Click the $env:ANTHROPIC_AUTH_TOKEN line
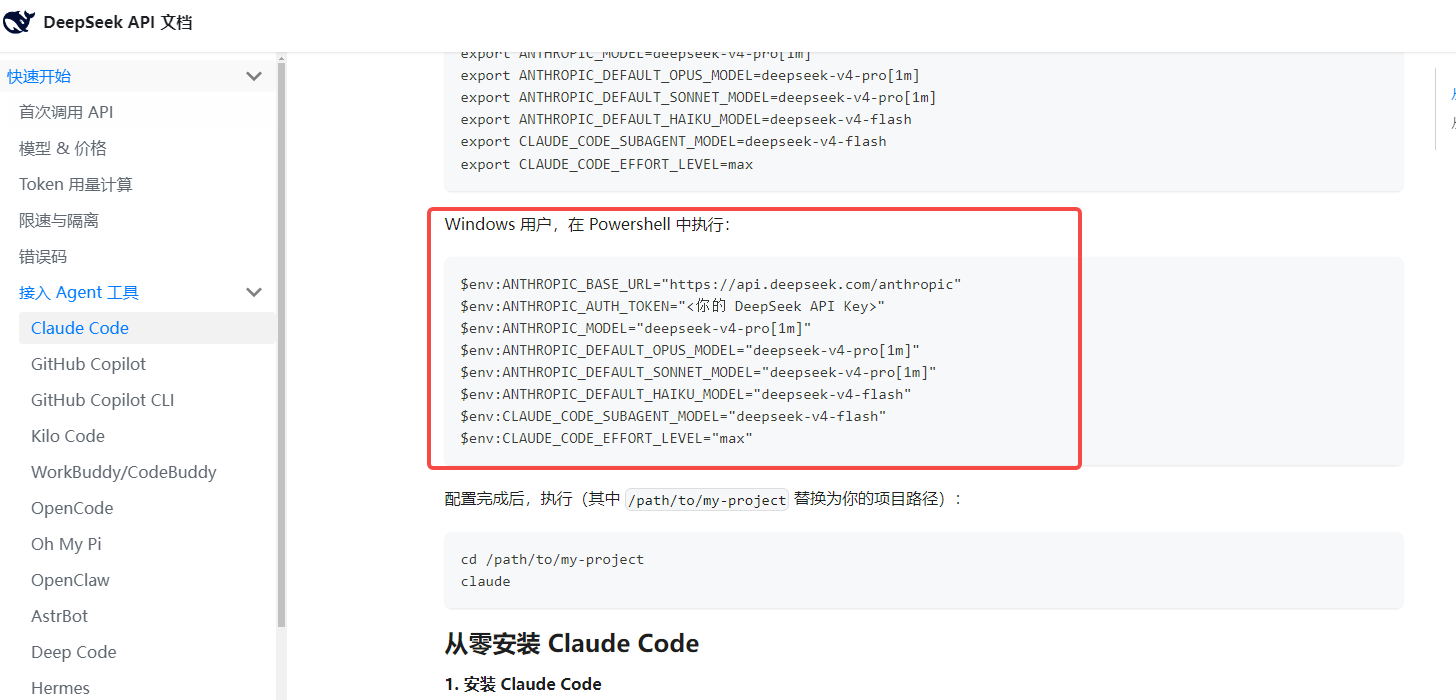Screen dimensions: 1456x700 pyautogui.click(x=673, y=306)
